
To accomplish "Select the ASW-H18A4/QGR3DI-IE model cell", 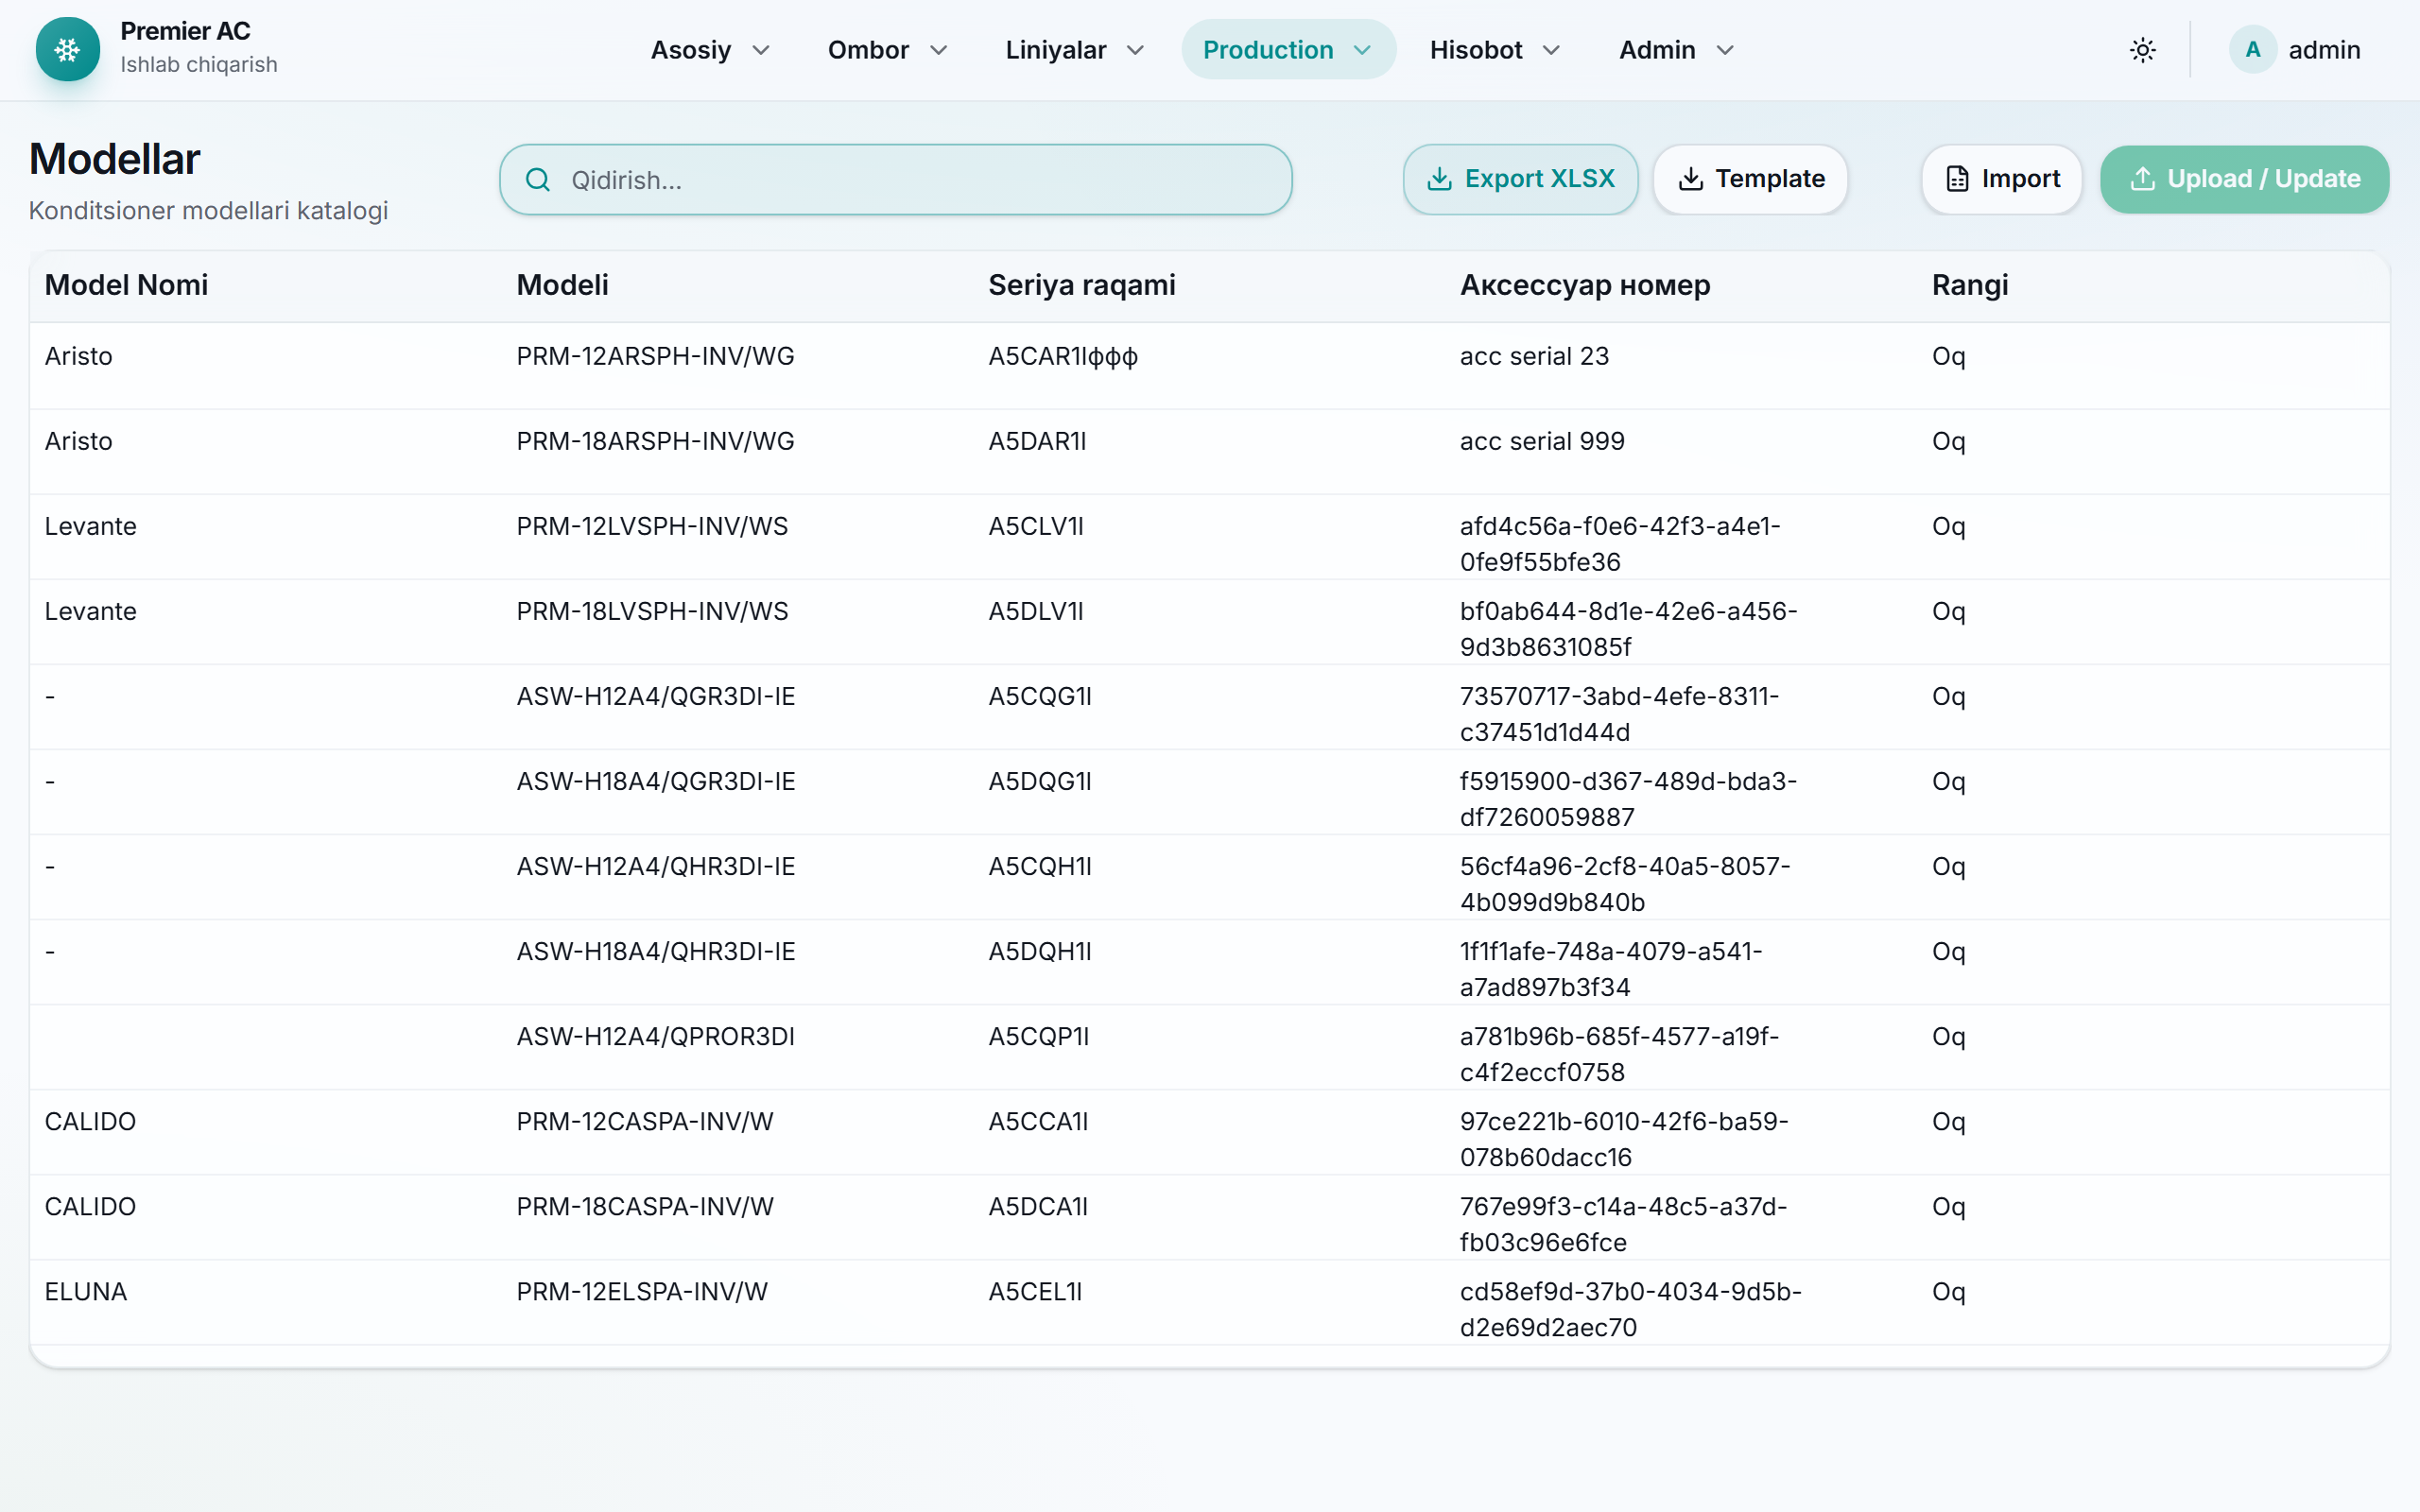I will (x=656, y=781).
